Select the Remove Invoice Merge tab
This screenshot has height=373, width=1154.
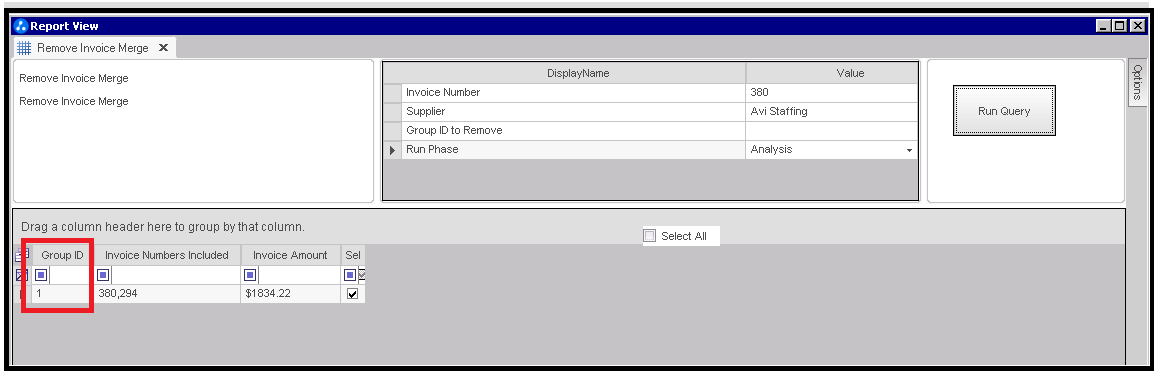[x=93, y=48]
